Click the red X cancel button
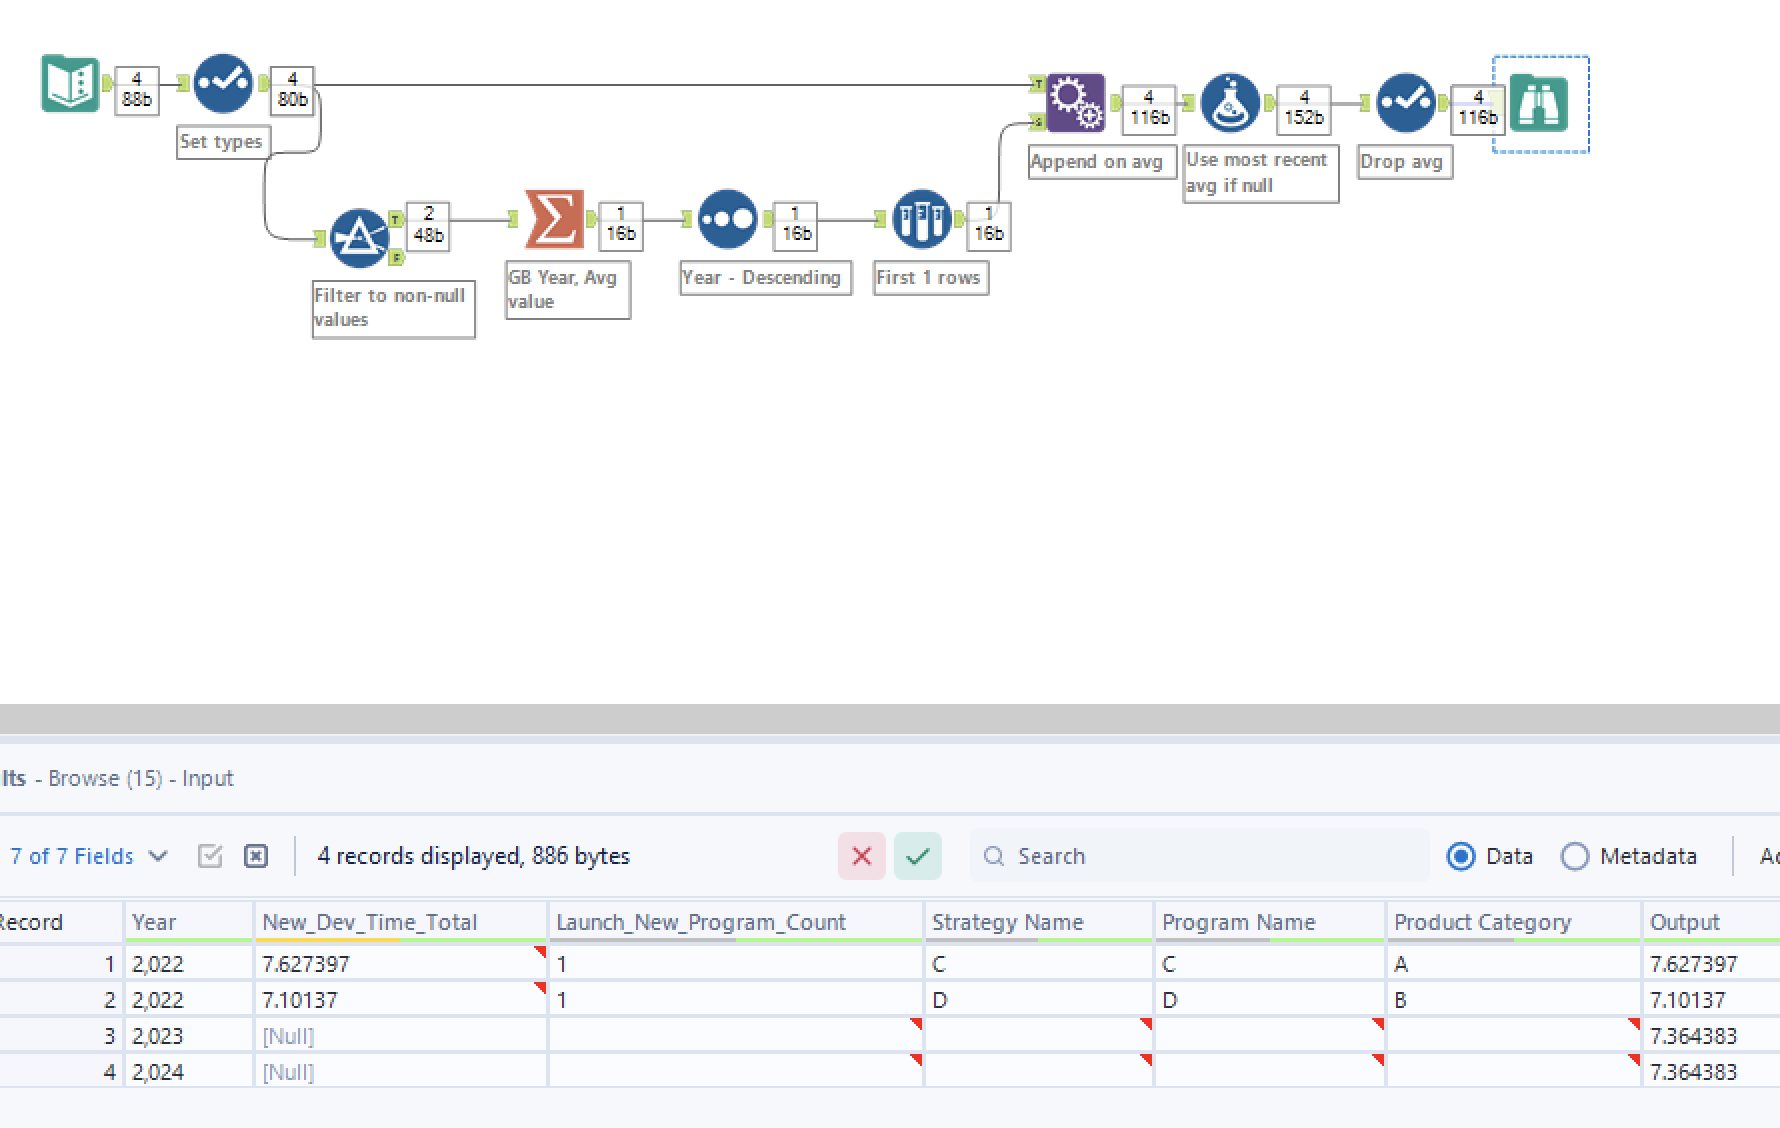The width and height of the screenshot is (1780, 1128). (861, 856)
